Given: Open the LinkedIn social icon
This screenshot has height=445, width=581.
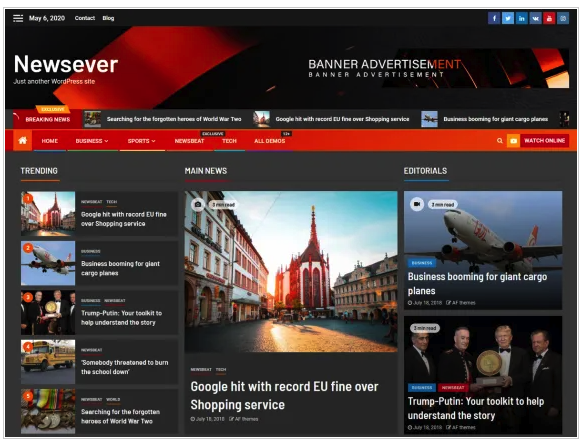Looking at the screenshot, I should coord(521,18).
